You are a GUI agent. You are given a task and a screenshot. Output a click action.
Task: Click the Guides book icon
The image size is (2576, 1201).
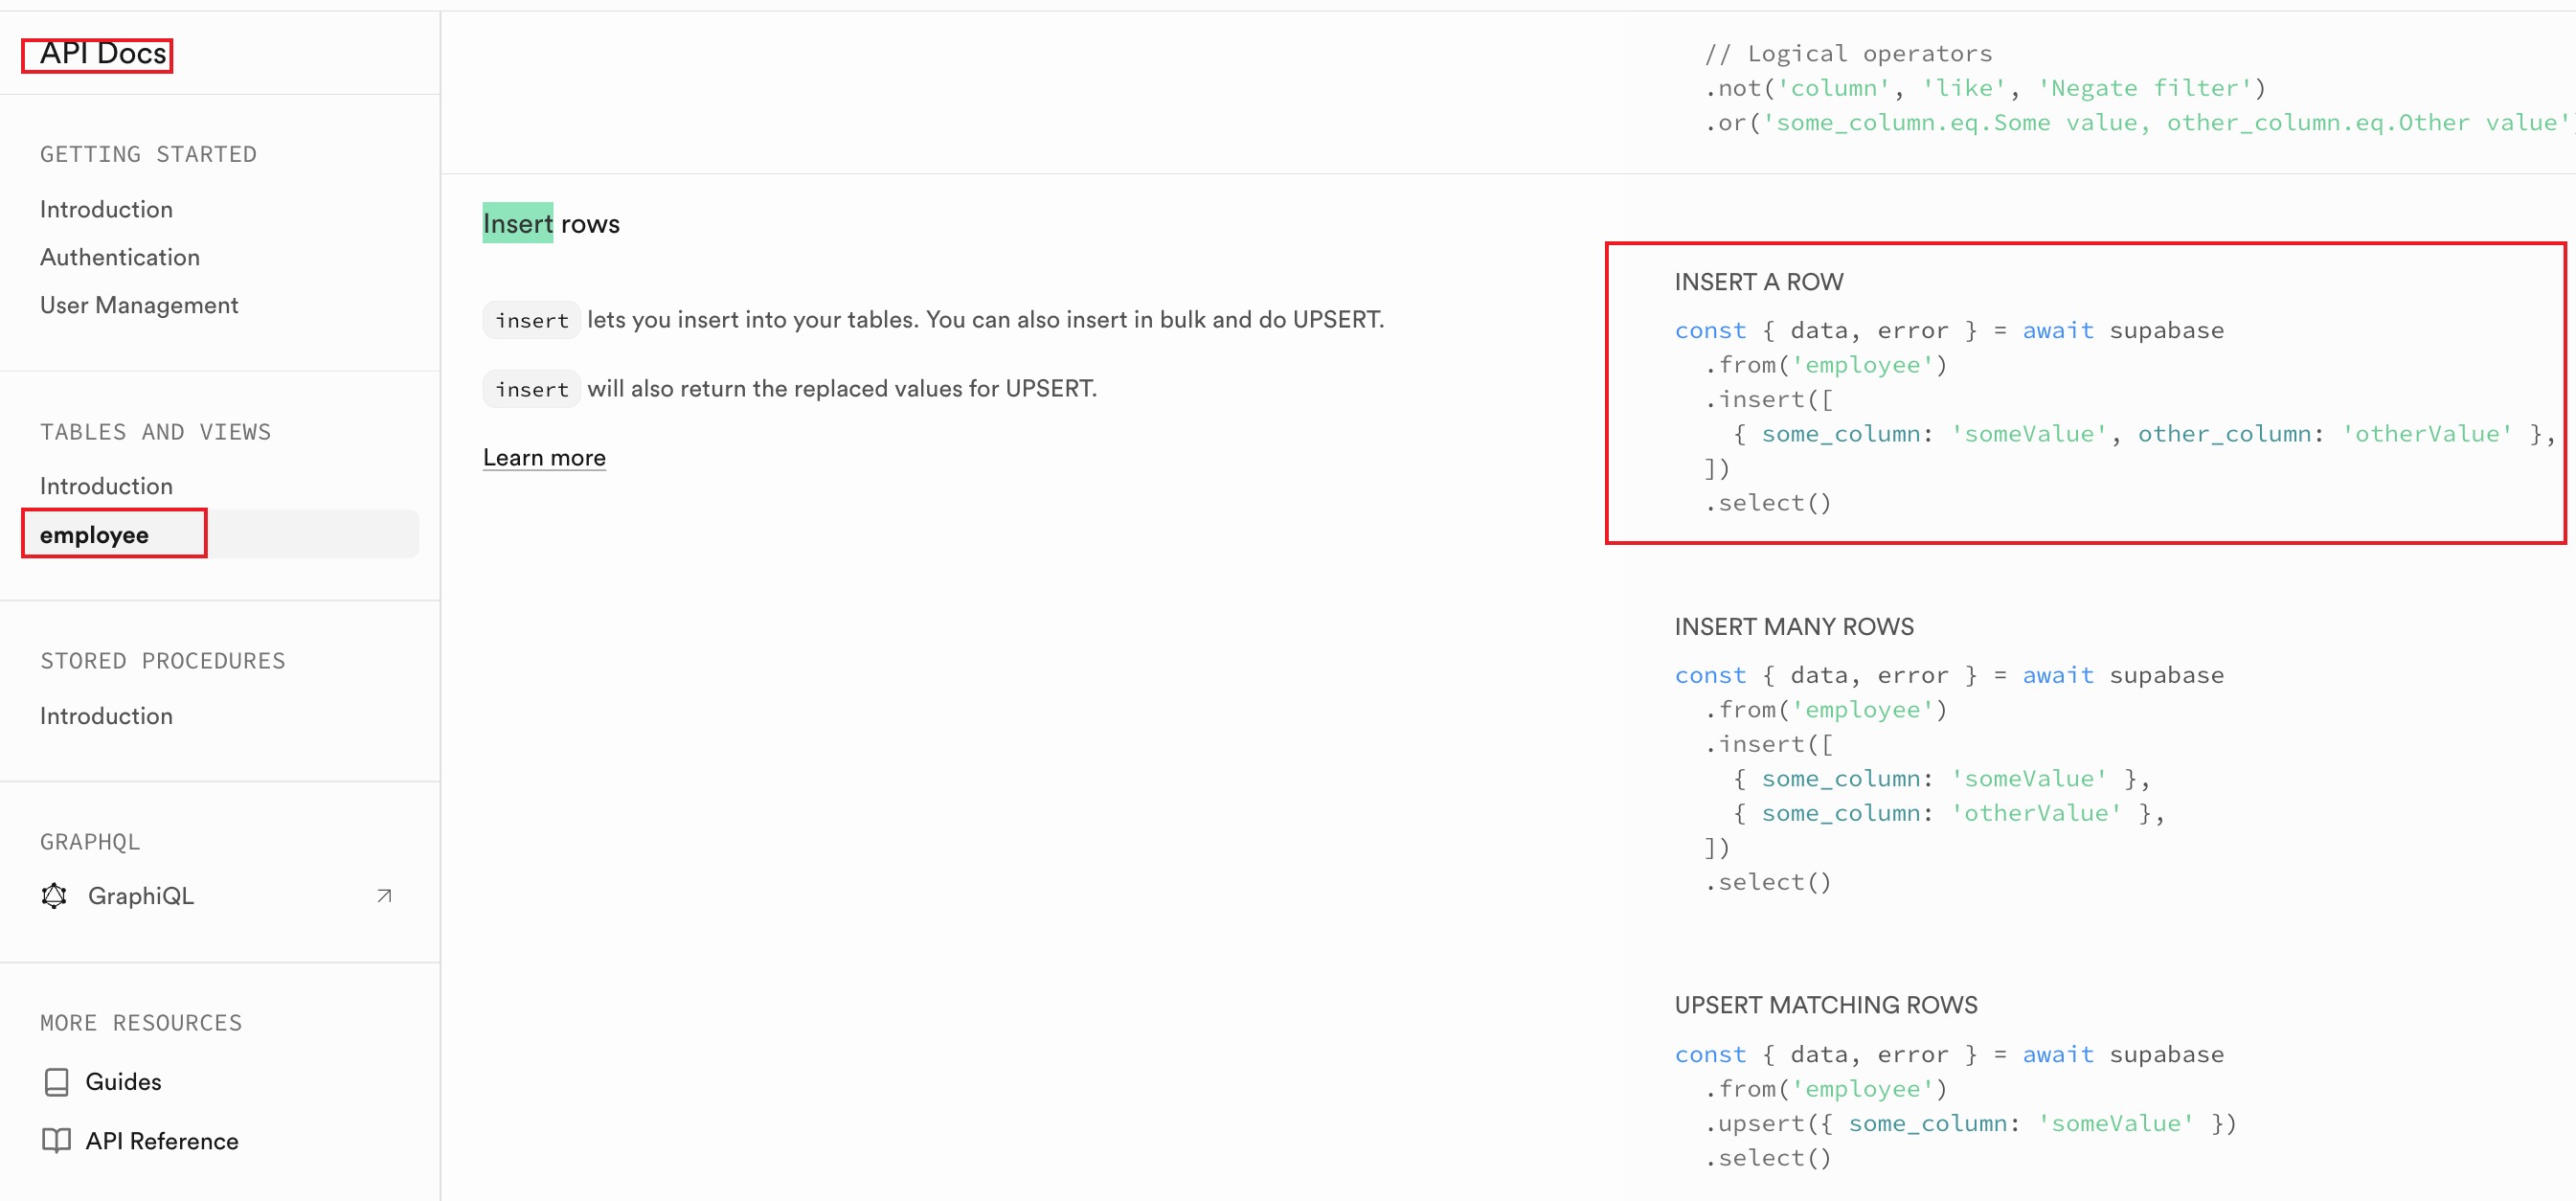[57, 1082]
